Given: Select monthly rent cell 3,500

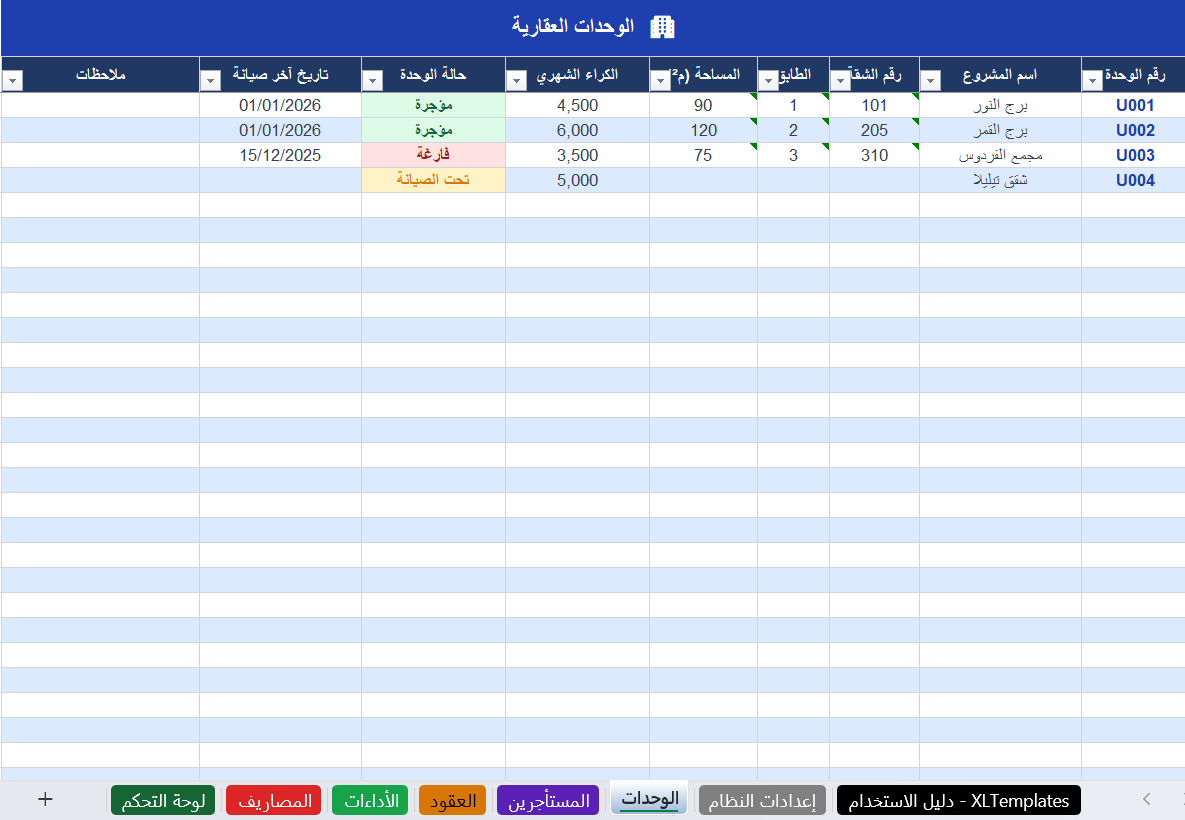Looking at the screenshot, I should [x=577, y=155].
